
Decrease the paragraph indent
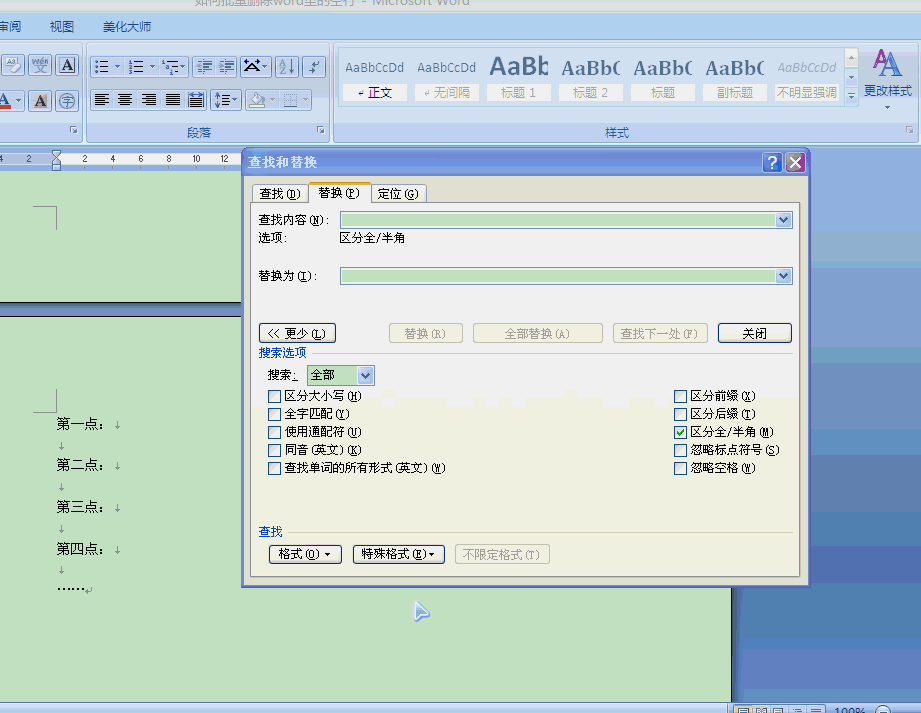204,66
